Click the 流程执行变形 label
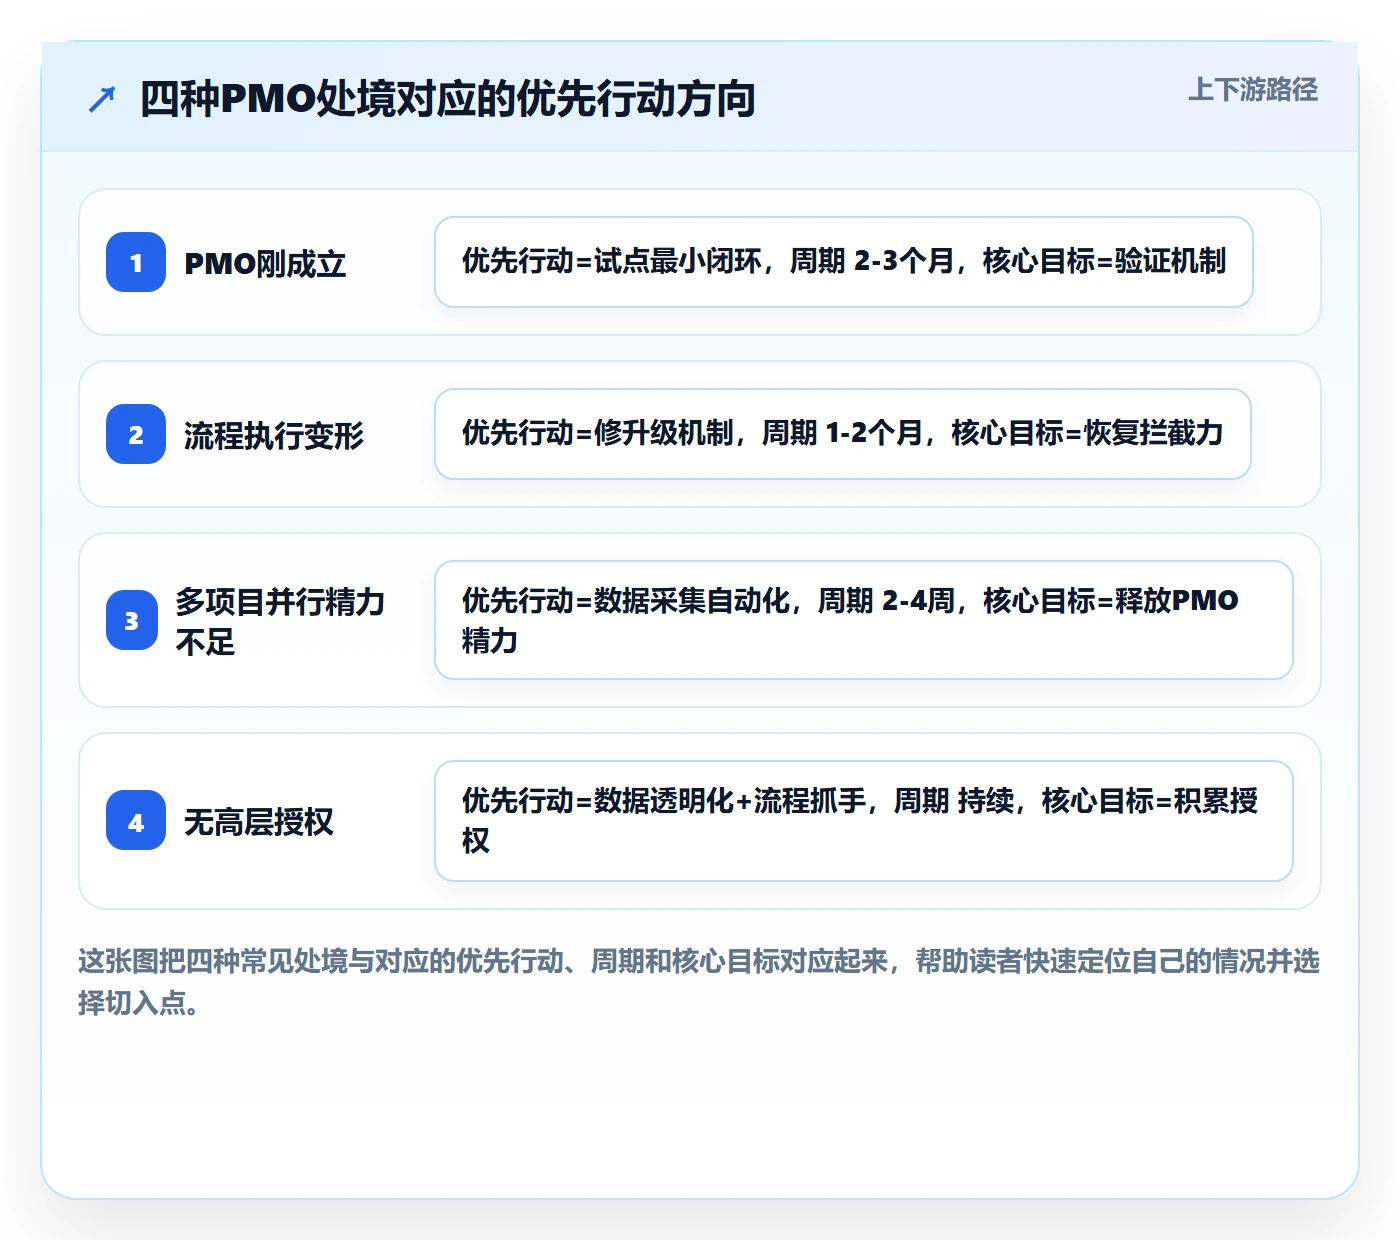Image resolution: width=1400 pixels, height=1240 pixels. 274,435
